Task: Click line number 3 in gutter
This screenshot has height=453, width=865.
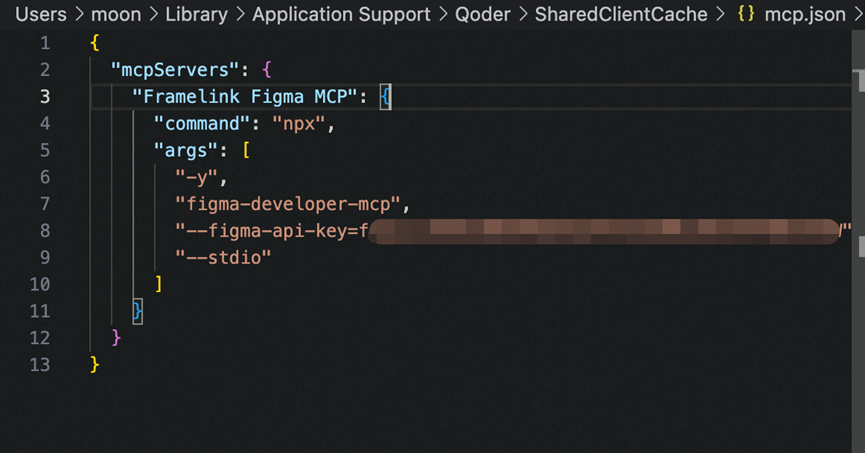Action: click(45, 97)
